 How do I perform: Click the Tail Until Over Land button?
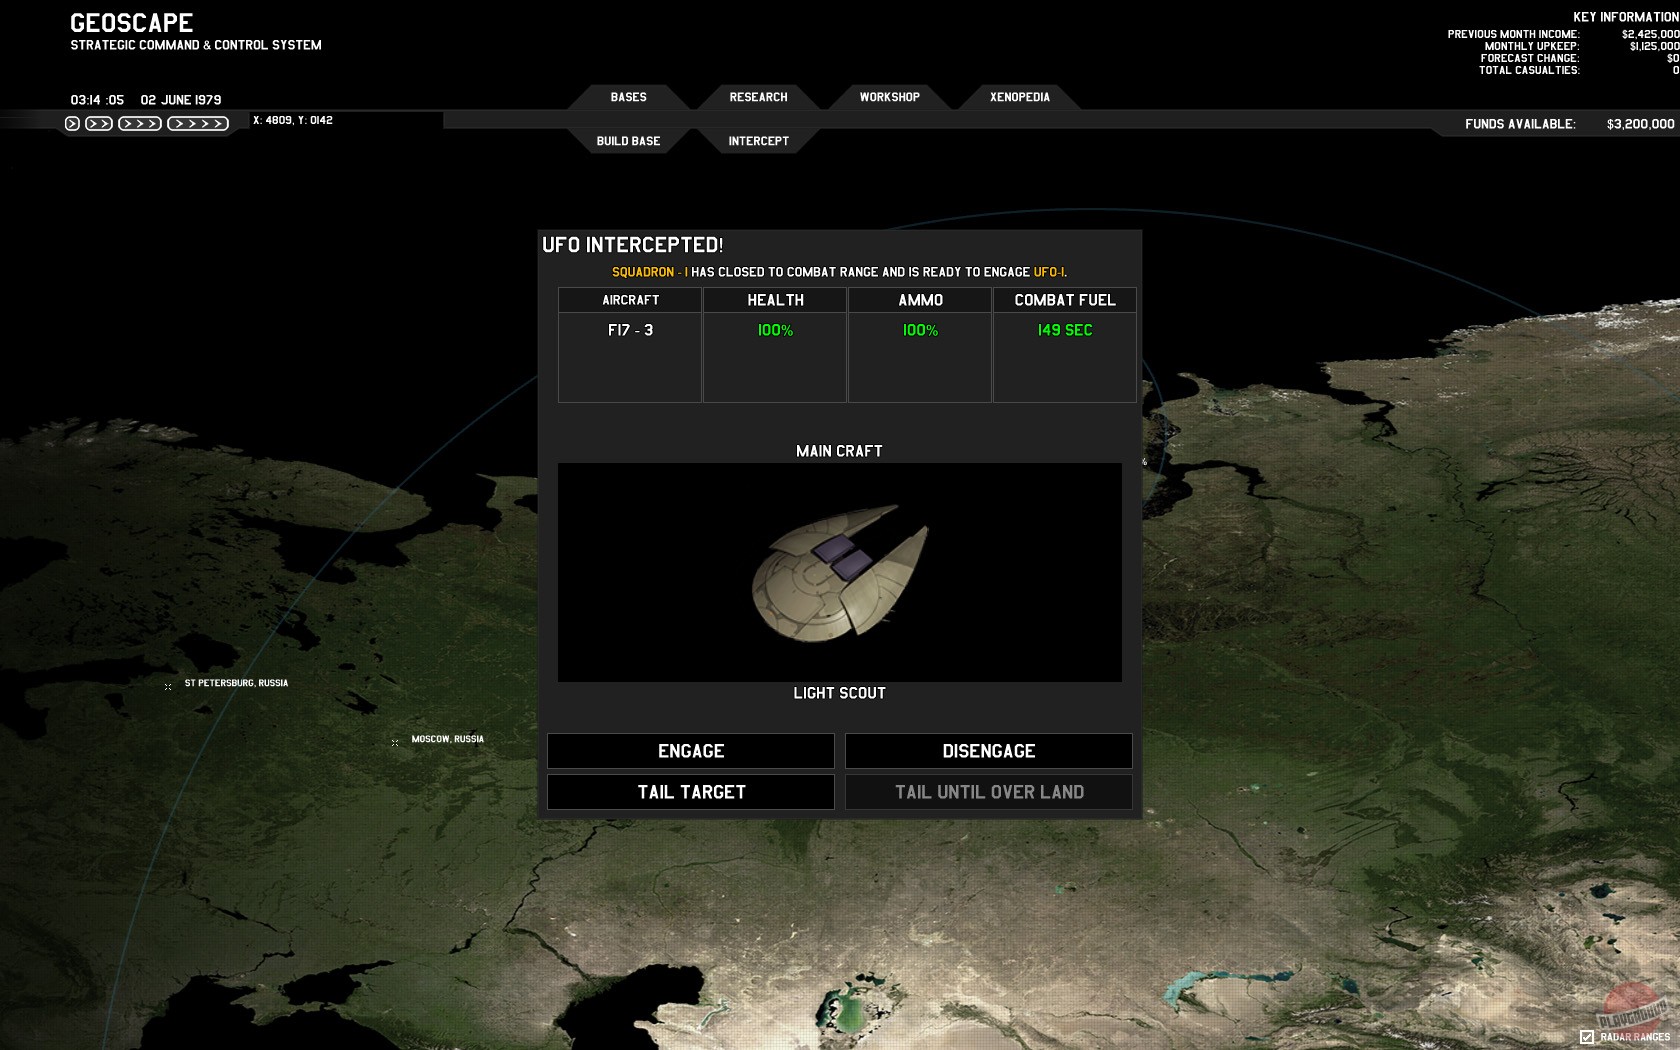(x=989, y=792)
